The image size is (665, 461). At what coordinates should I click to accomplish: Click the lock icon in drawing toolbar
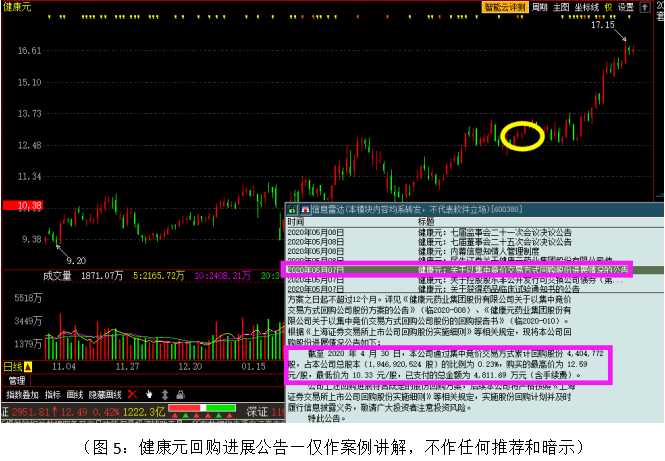click(177, 395)
